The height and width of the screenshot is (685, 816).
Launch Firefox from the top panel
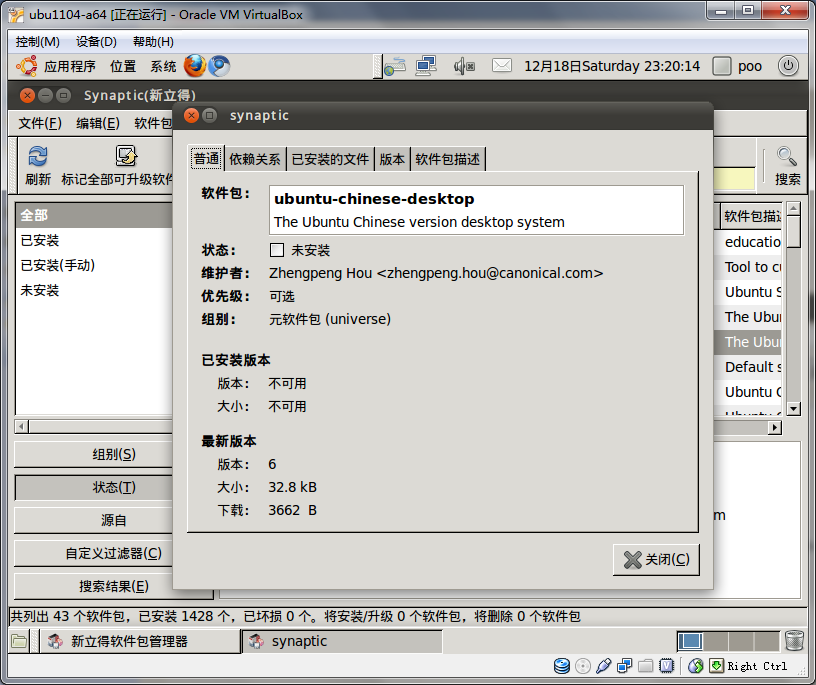[195, 66]
